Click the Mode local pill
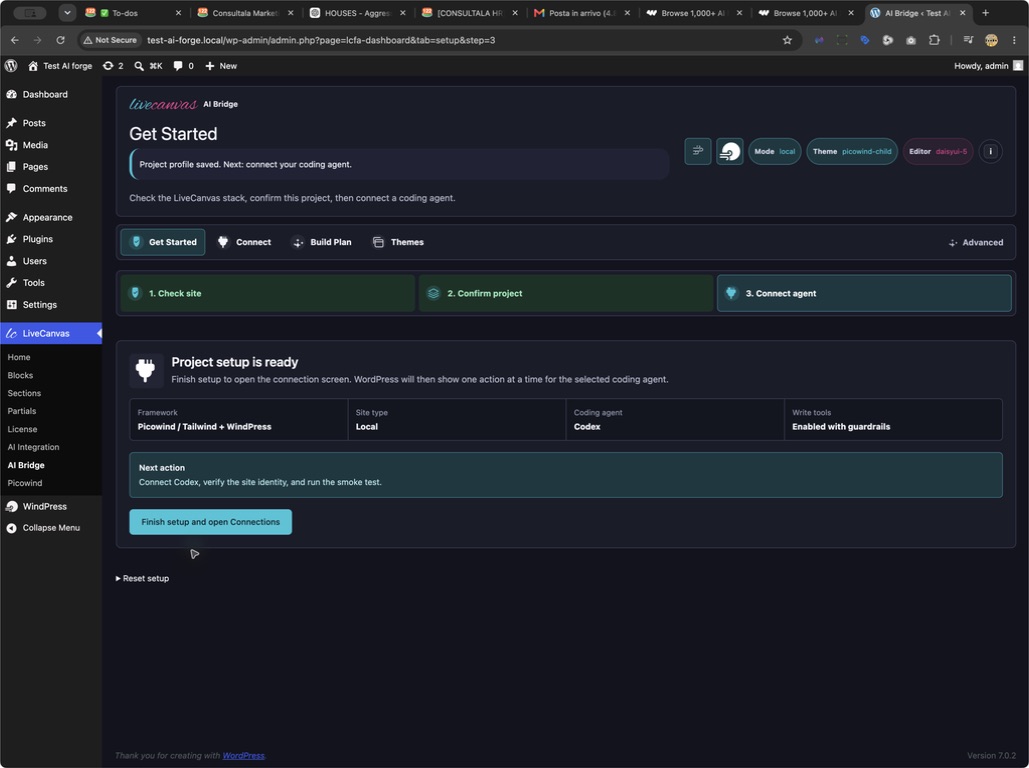1029x768 pixels. pyautogui.click(x=774, y=151)
